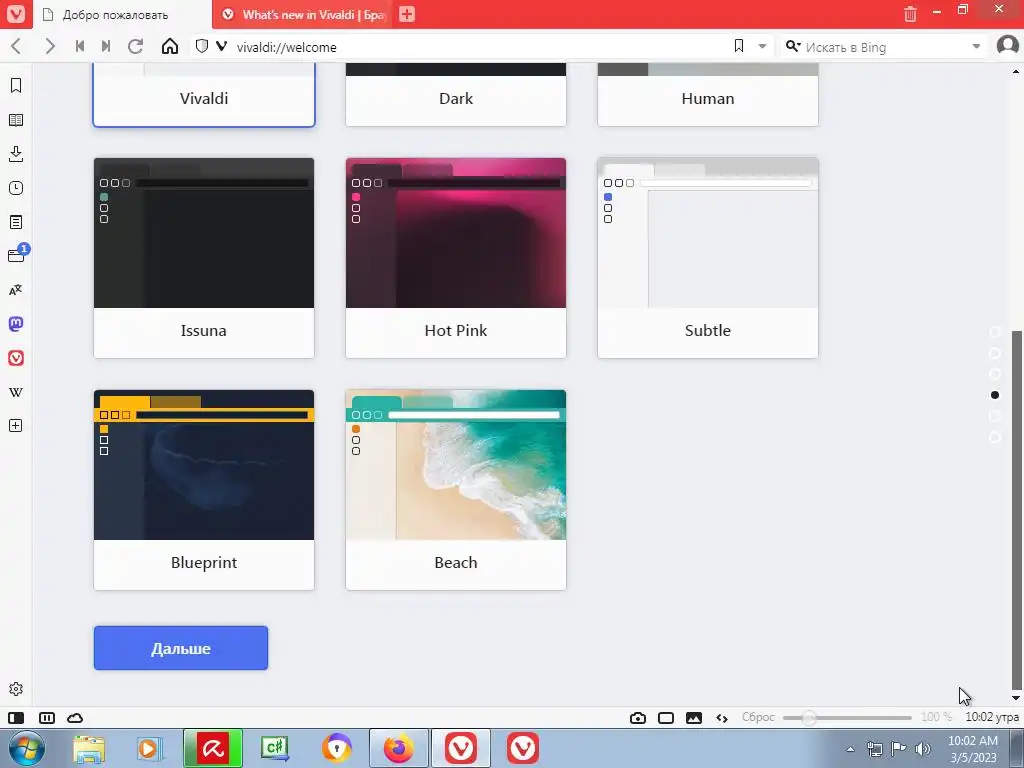1024x768 pixels.
Task: Switch to Добро пожаловать tab
Action: [x=122, y=14]
